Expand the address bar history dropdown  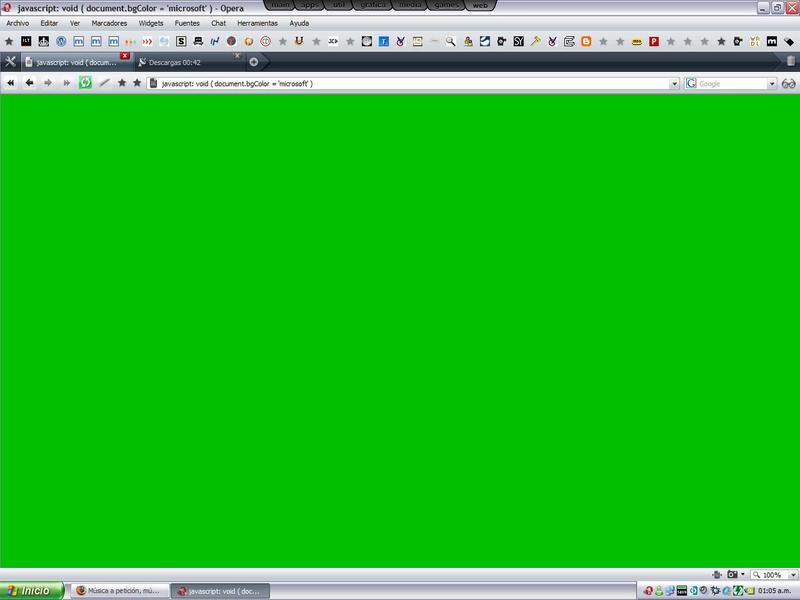(675, 84)
